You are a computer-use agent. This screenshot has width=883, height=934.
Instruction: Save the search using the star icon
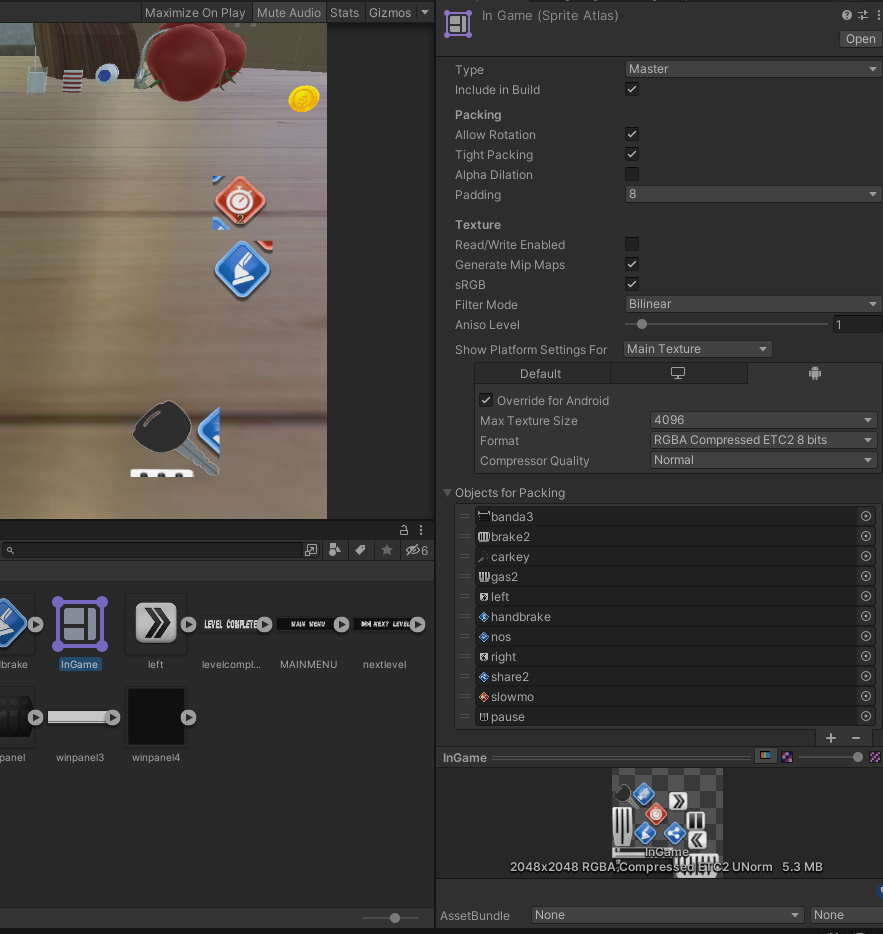point(385,549)
